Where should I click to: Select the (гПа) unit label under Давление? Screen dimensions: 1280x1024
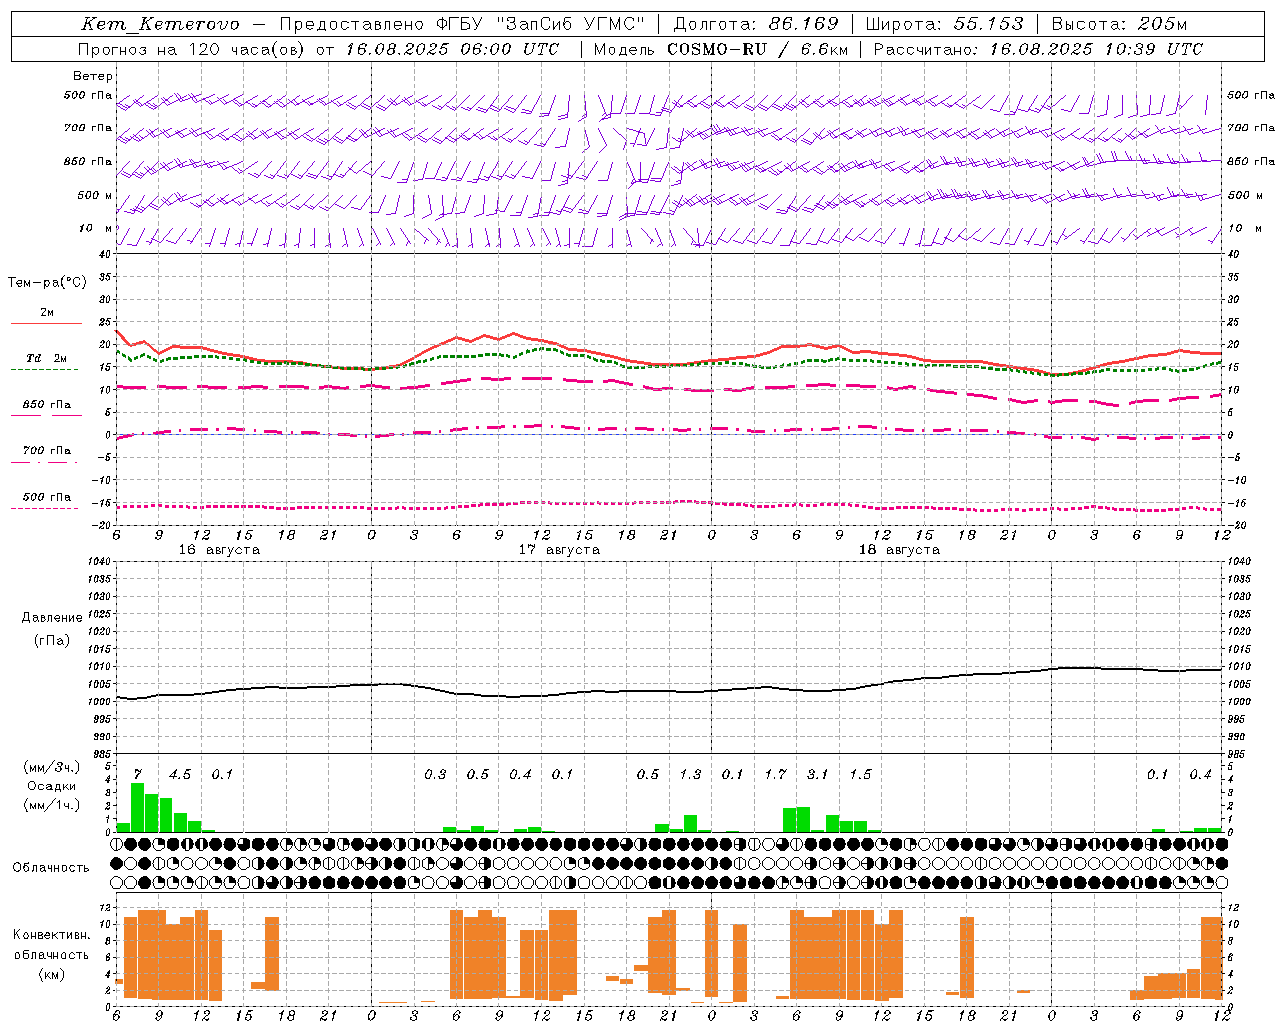pos(52,641)
